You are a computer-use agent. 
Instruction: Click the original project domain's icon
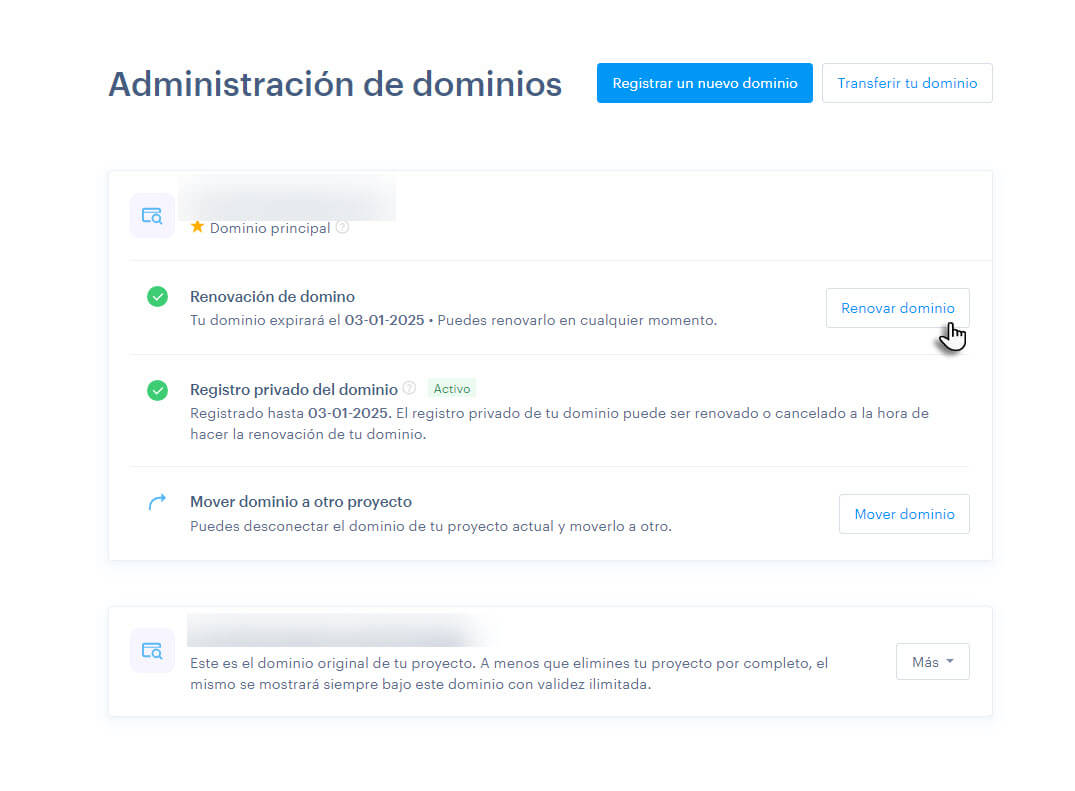click(x=152, y=651)
